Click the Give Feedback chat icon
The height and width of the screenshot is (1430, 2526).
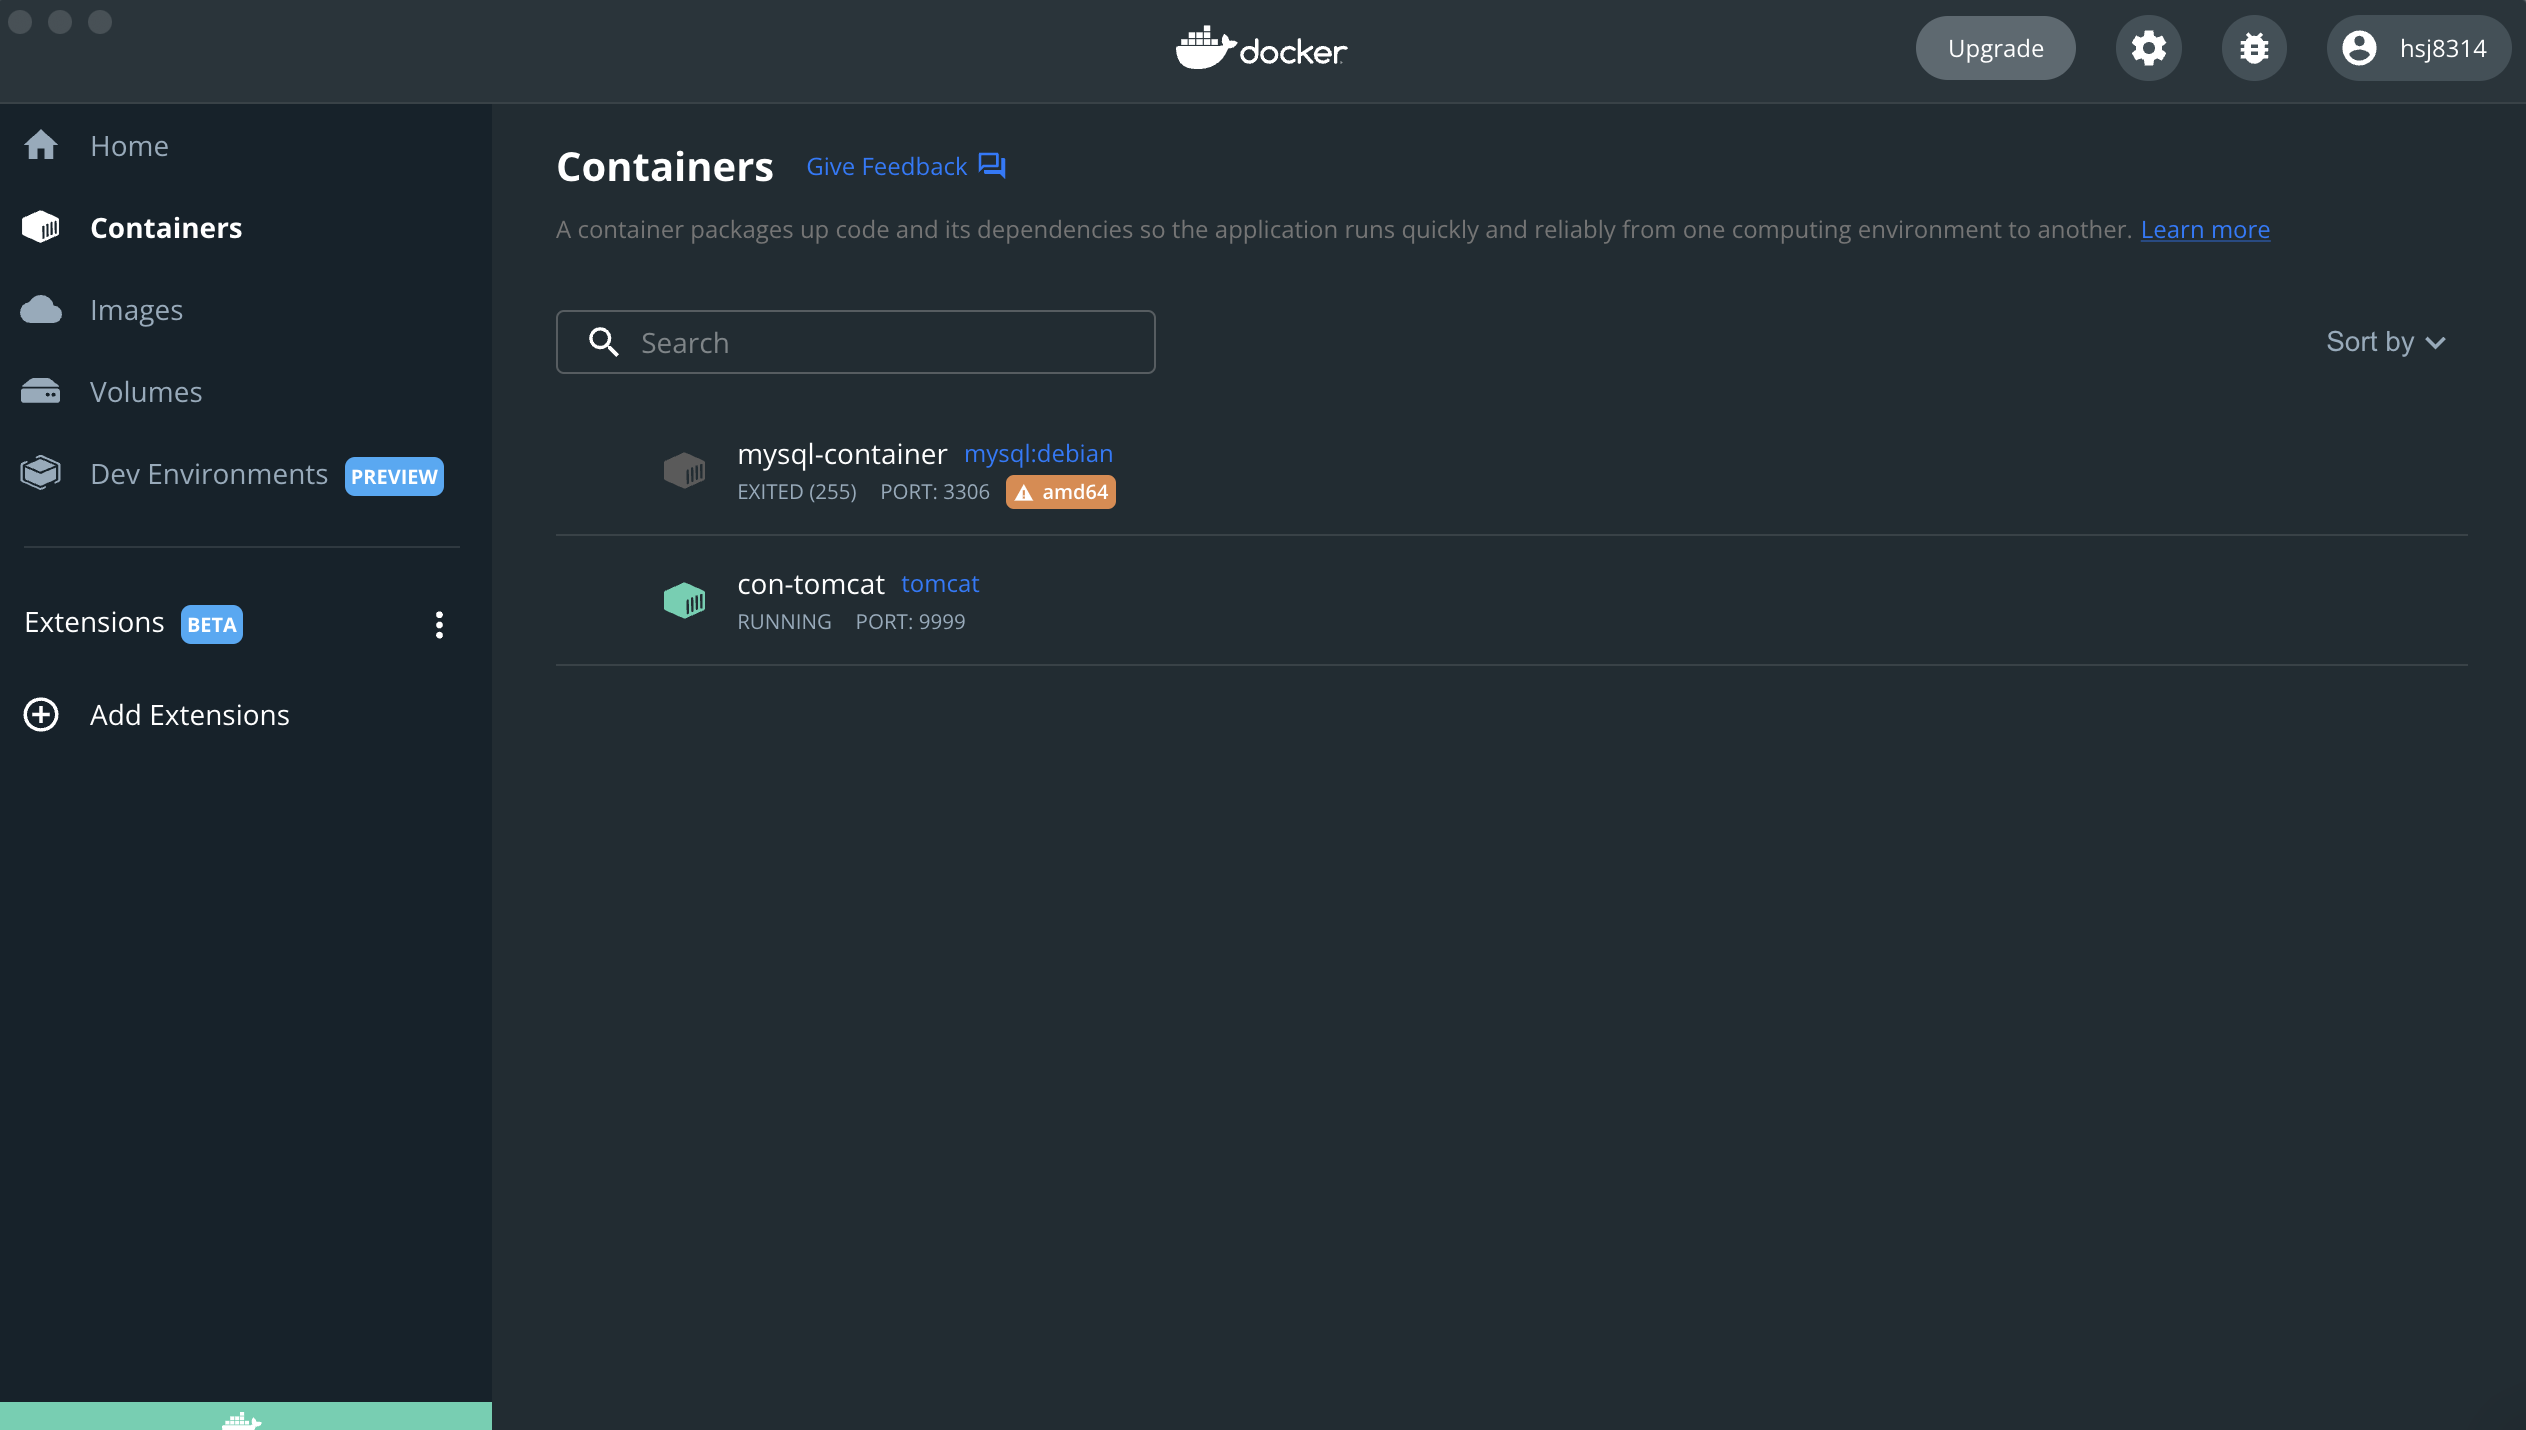point(992,166)
